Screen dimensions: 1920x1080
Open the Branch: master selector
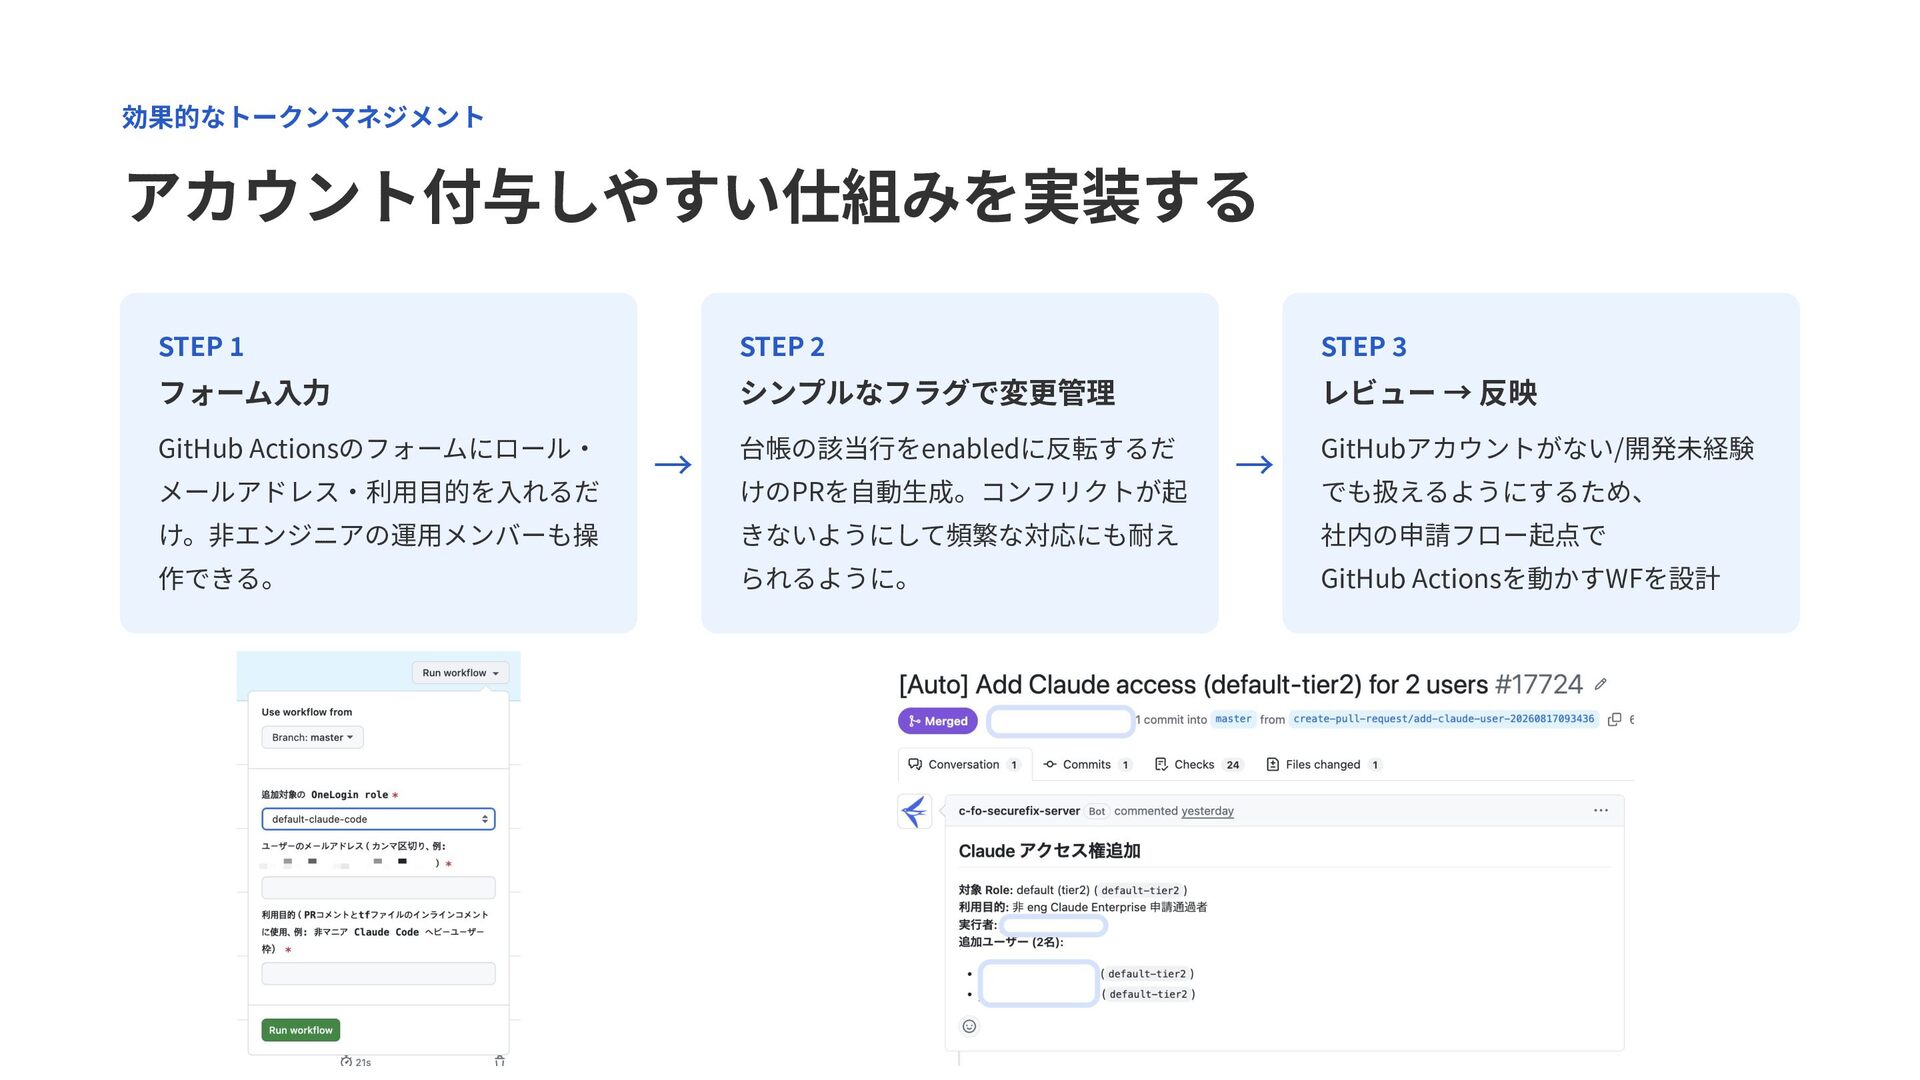(x=312, y=738)
